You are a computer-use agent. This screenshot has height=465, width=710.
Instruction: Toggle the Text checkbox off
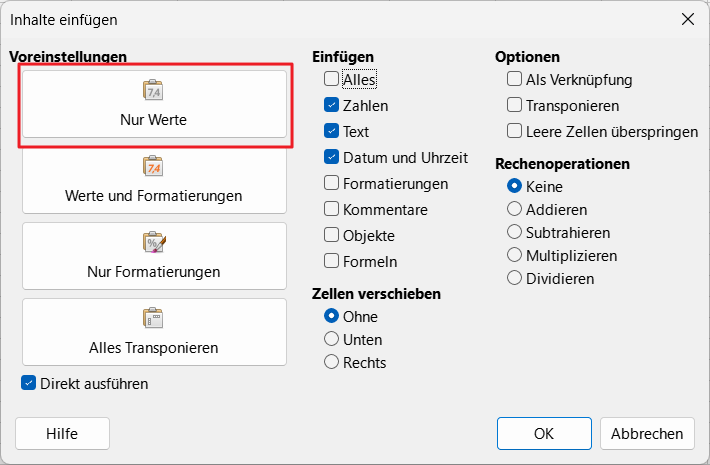331,131
